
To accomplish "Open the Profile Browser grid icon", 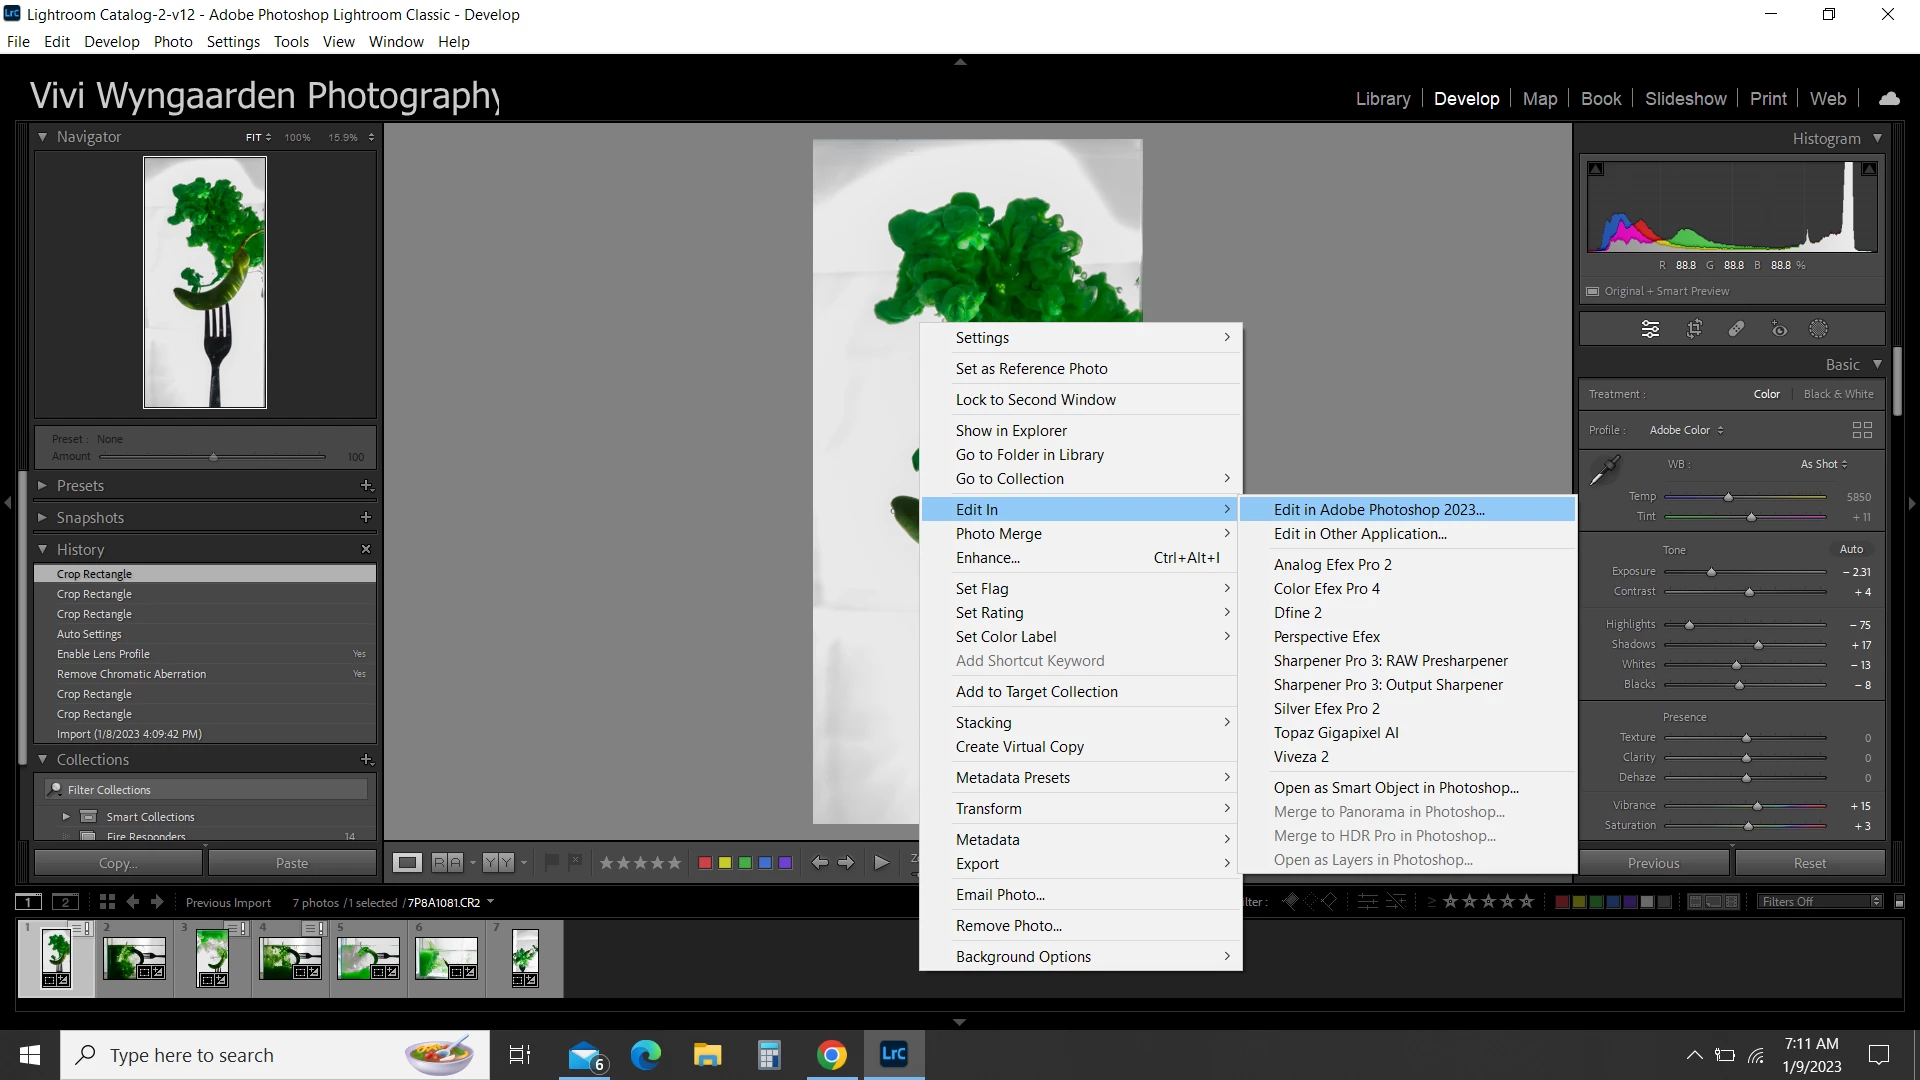I will 1861,430.
